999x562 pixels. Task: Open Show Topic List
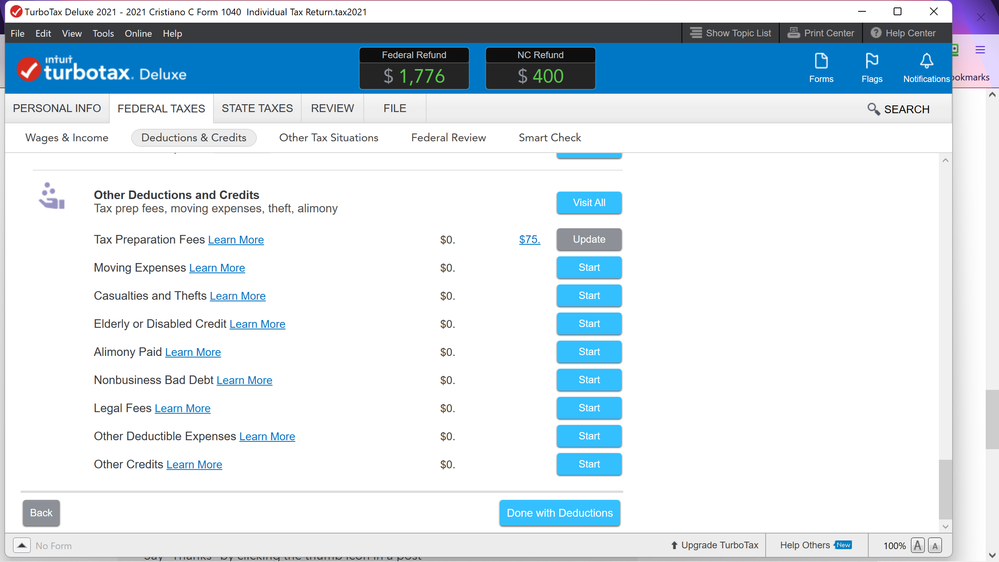pyautogui.click(x=730, y=33)
